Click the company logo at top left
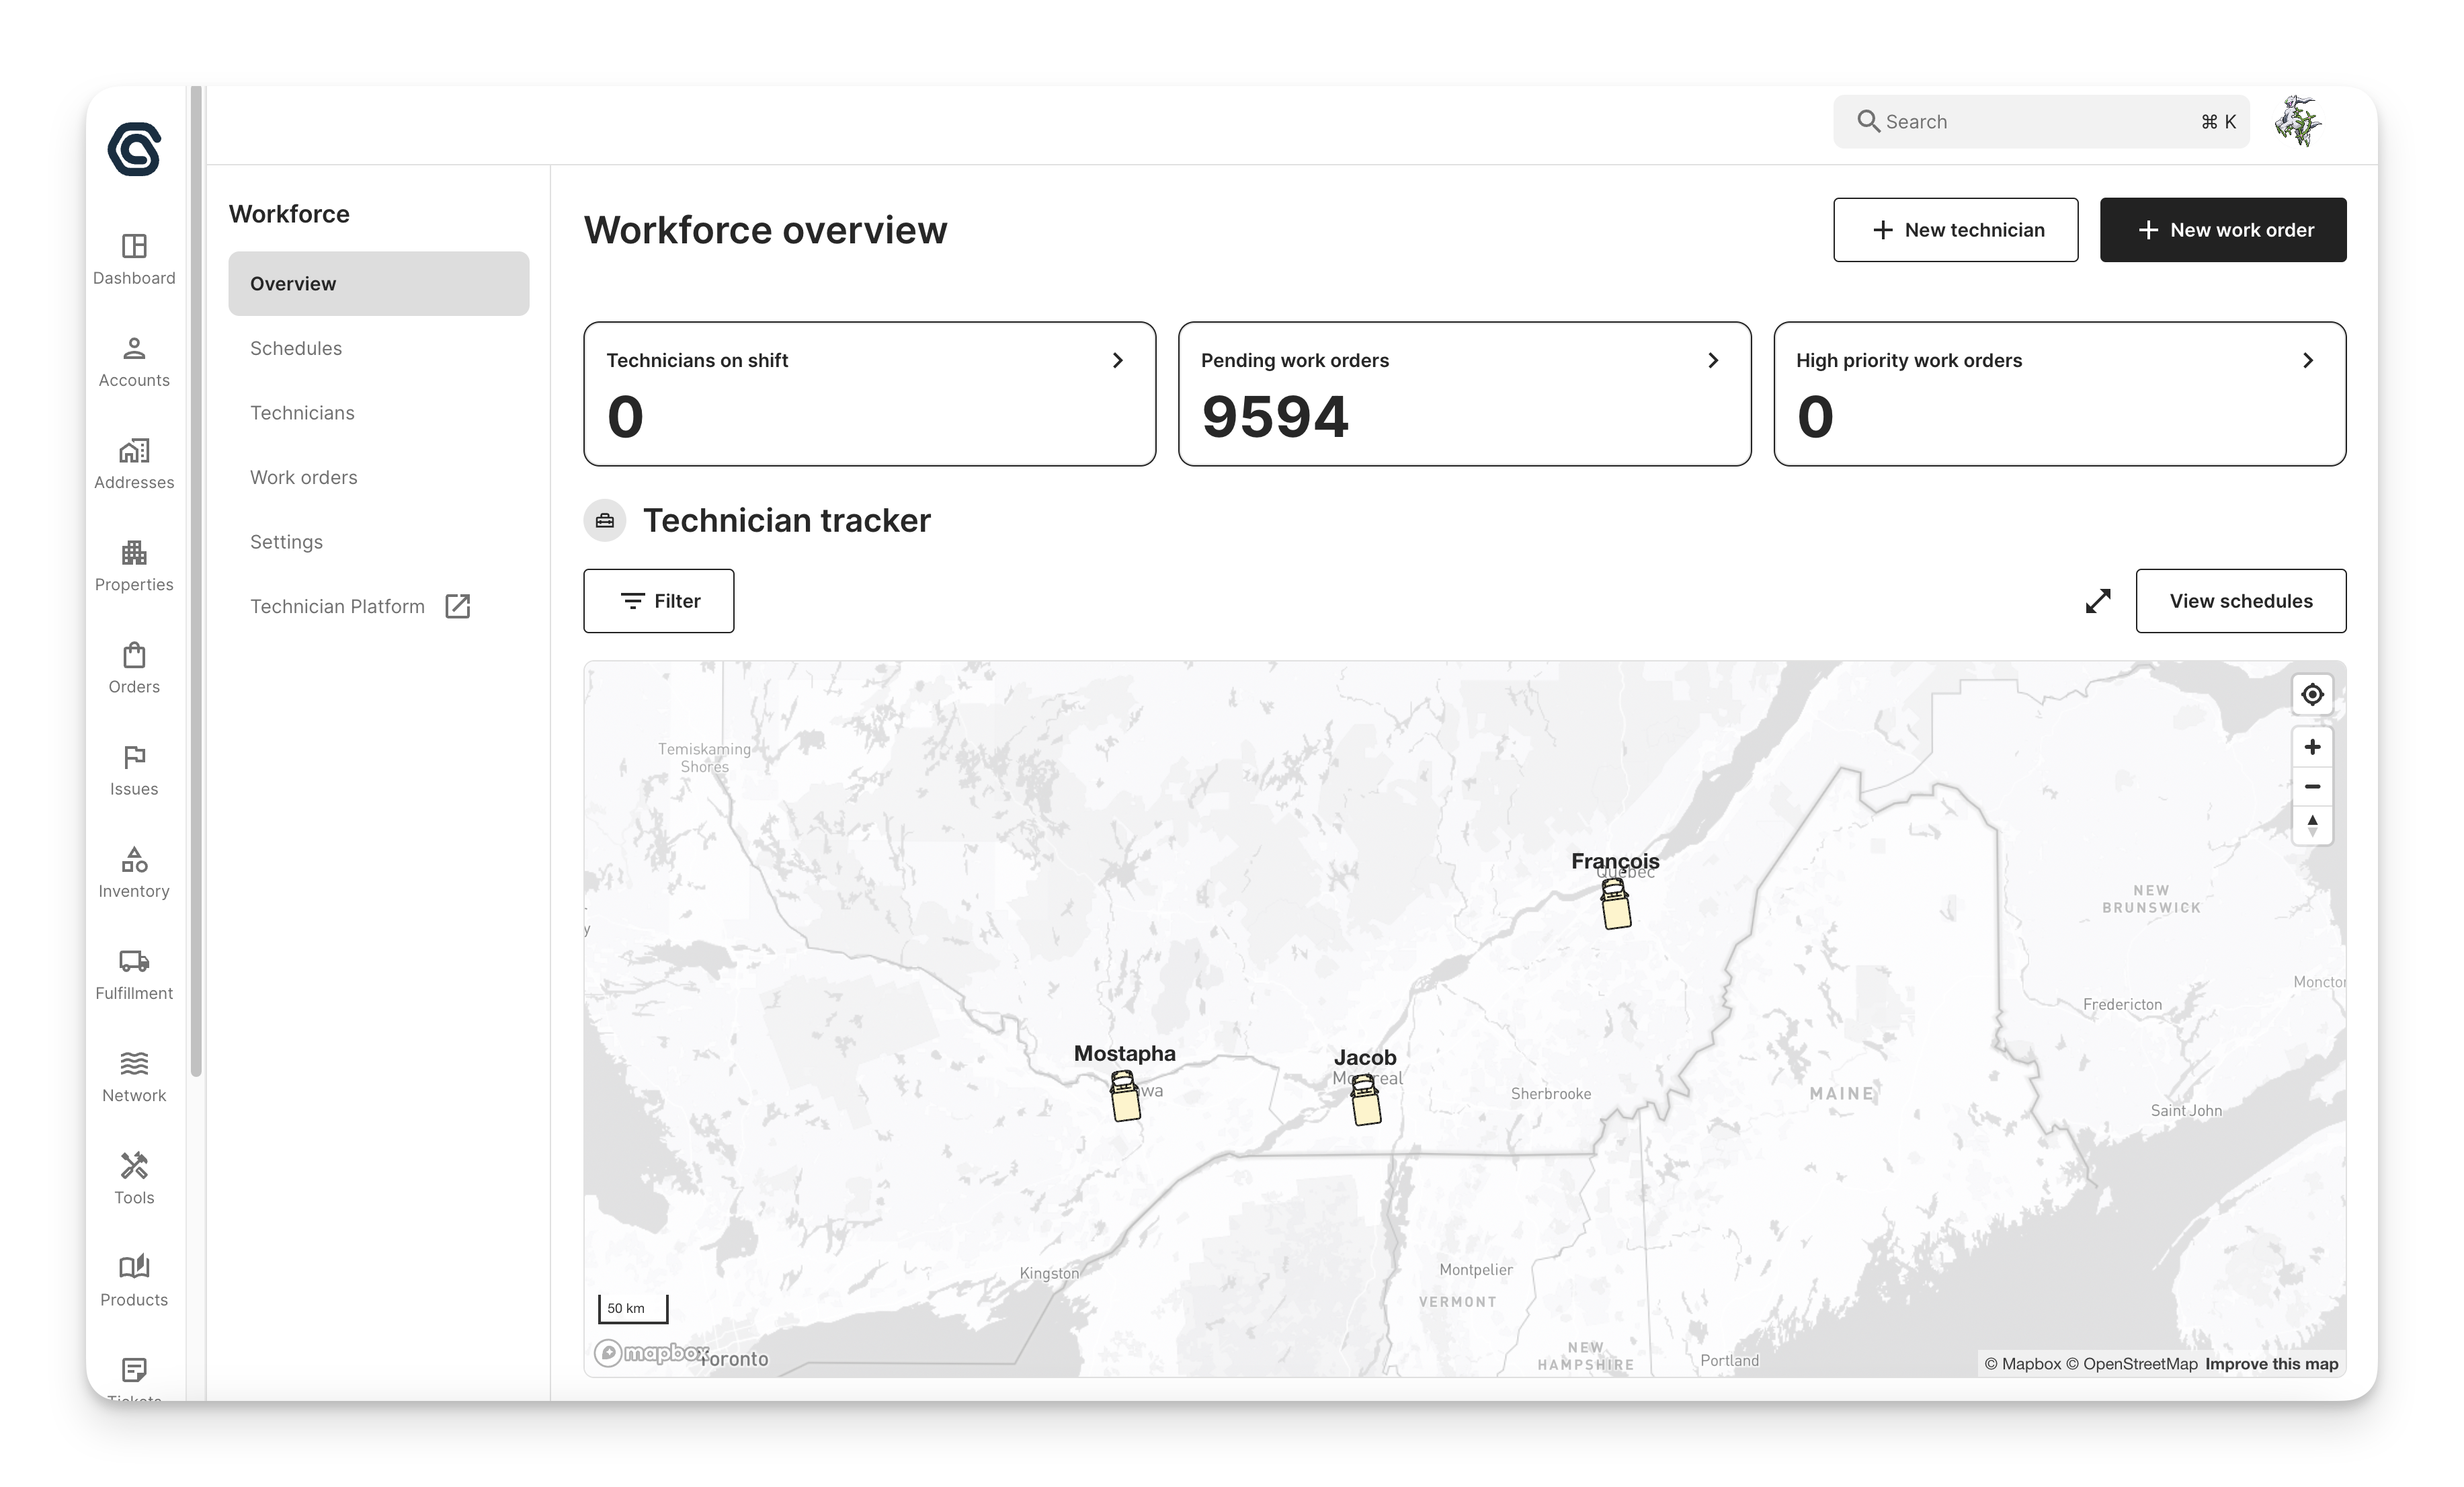Image resolution: width=2464 pixels, height=1487 pixels. (134, 149)
